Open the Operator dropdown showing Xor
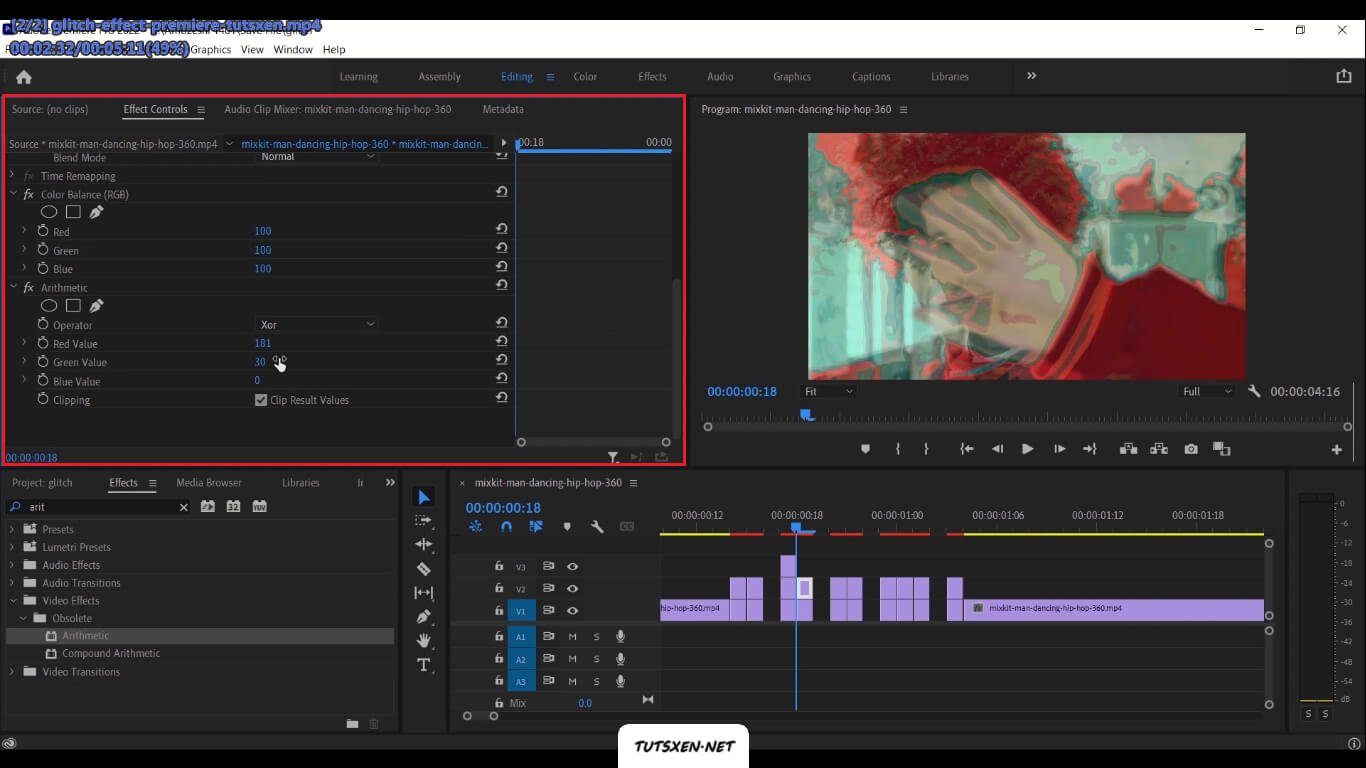This screenshot has height=768, width=1366. point(316,324)
